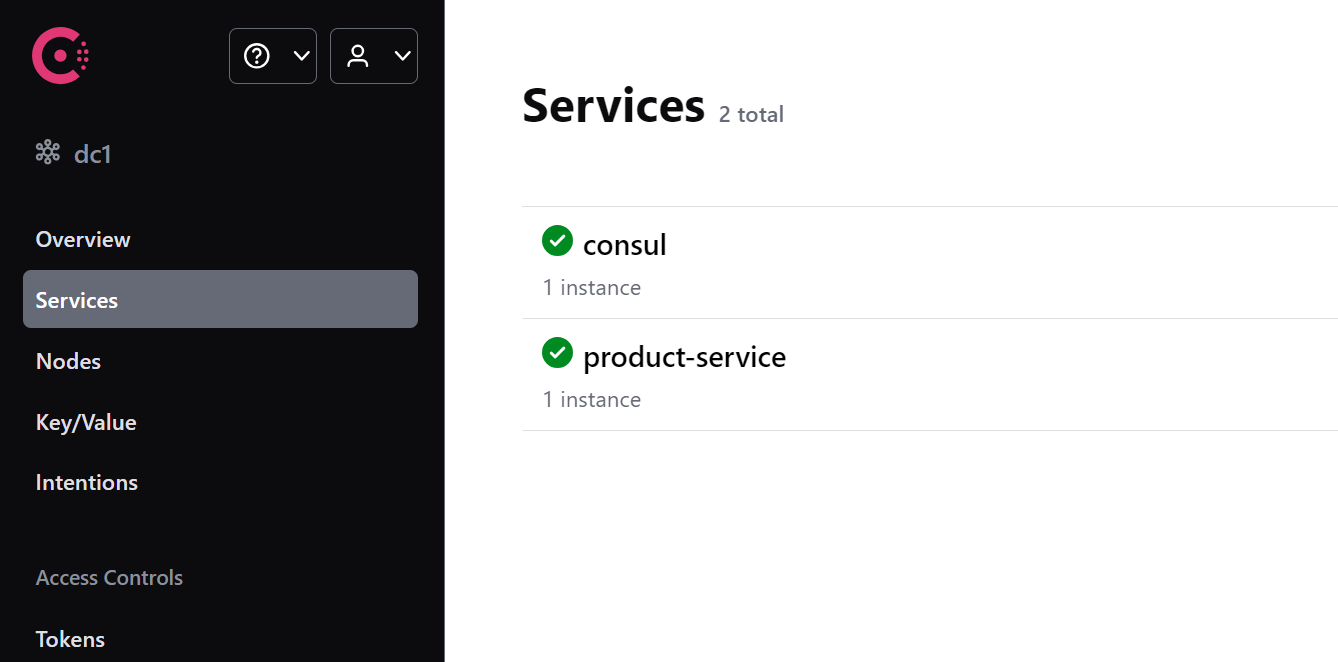Image resolution: width=1338 pixels, height=662 pixels.
Task: Open the Tokens page
Action: 70,639
